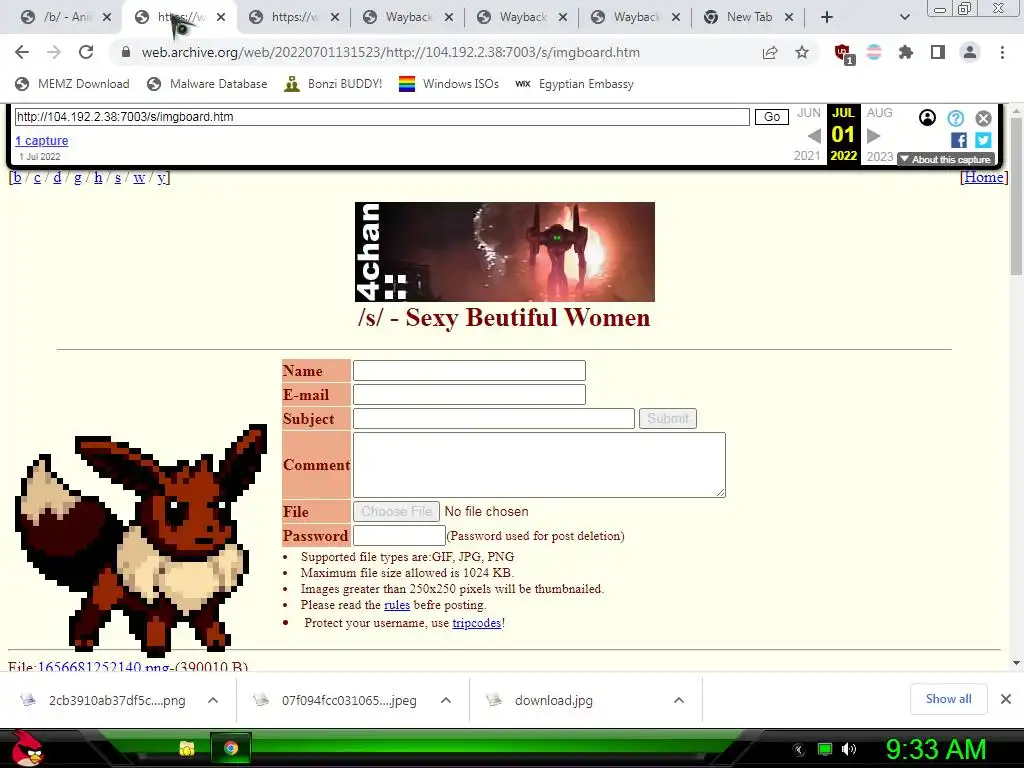The image size is (1024, 768).
Task: Expand the tab search chevron
Action: click(904, 17)
